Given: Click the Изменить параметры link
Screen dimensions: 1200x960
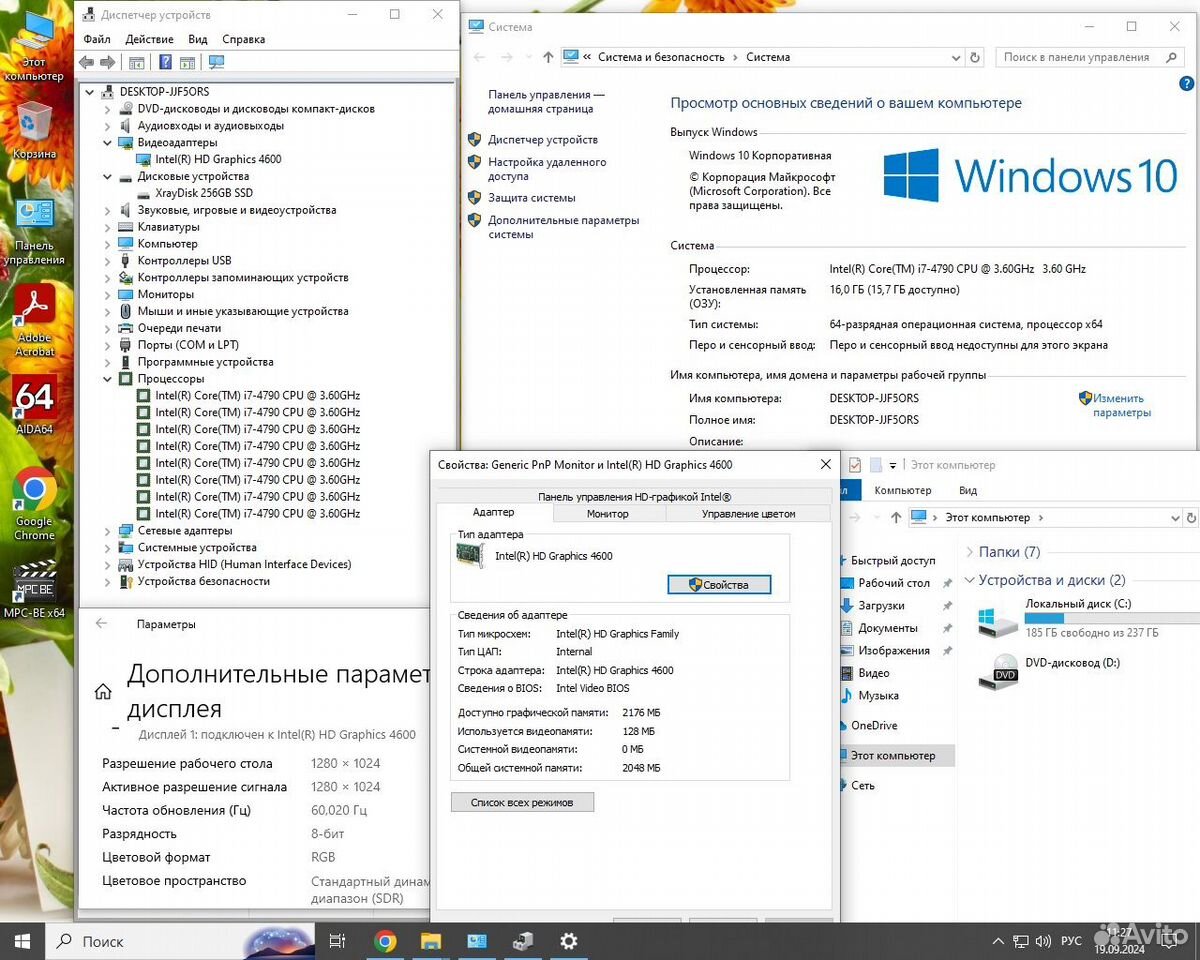Looking at the screenshot, I should click(x=1121, y=405).
